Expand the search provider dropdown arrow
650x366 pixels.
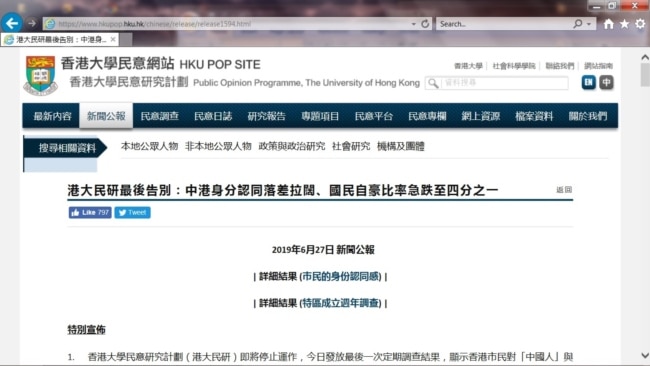589,24
